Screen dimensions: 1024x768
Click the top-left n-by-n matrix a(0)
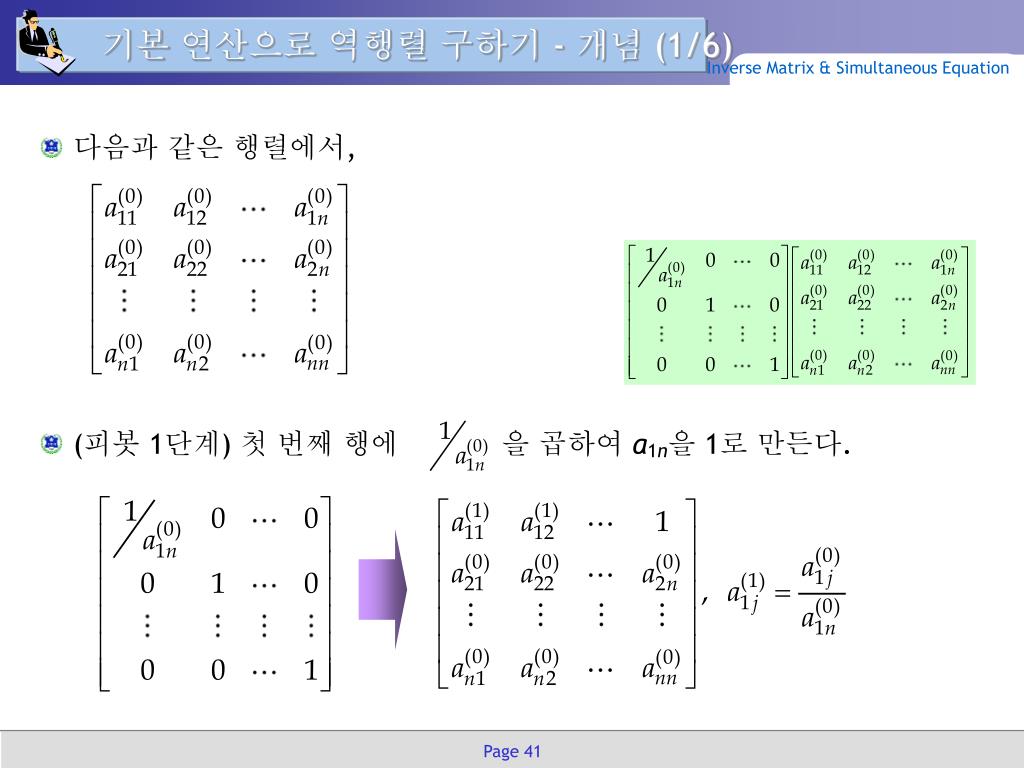pyautogui.click(x=219, y=279)
